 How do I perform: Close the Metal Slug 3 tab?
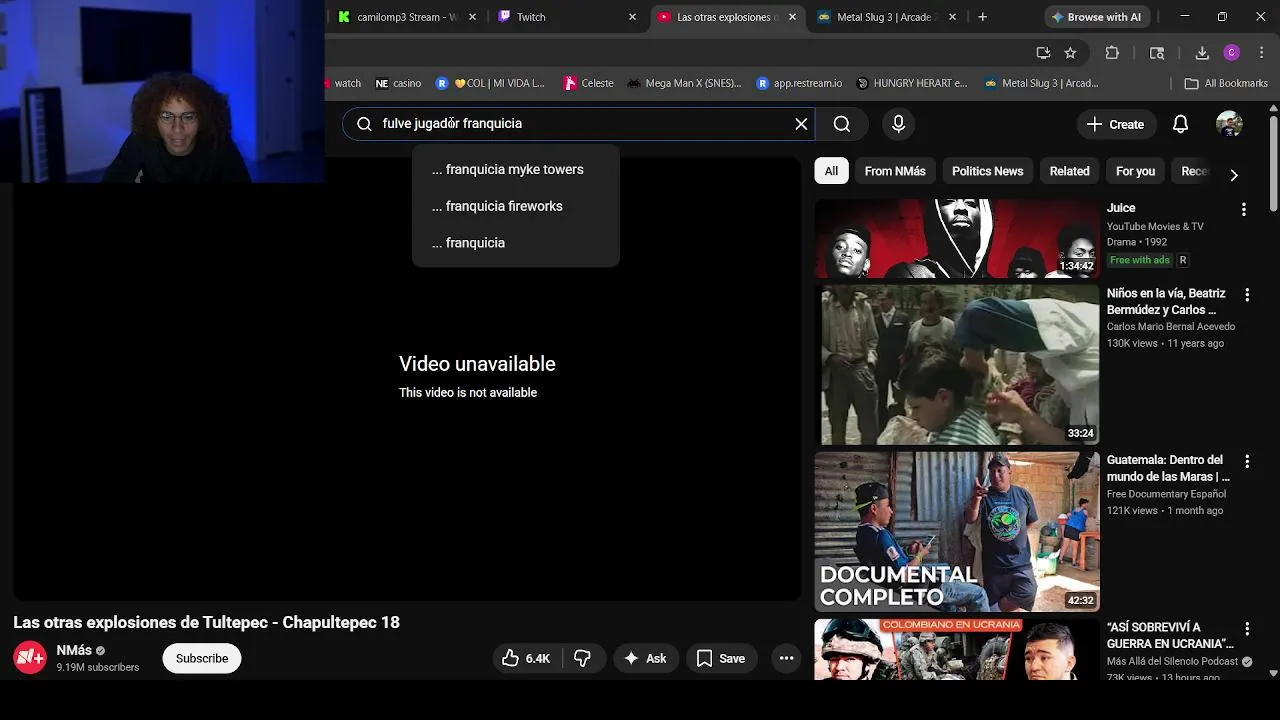point(952,17)
